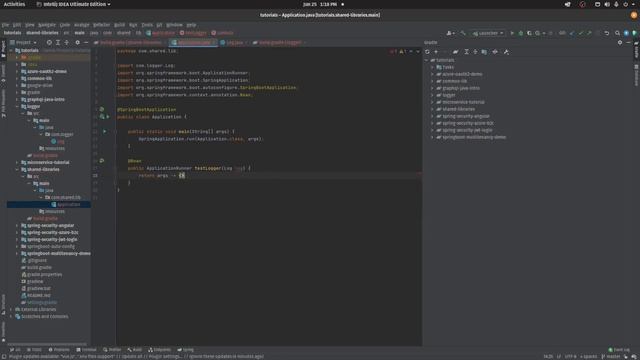The width and height of the screenshot is (640, 360).
Task: Open Gradle panel options gear
Action: tap(620, 42)
